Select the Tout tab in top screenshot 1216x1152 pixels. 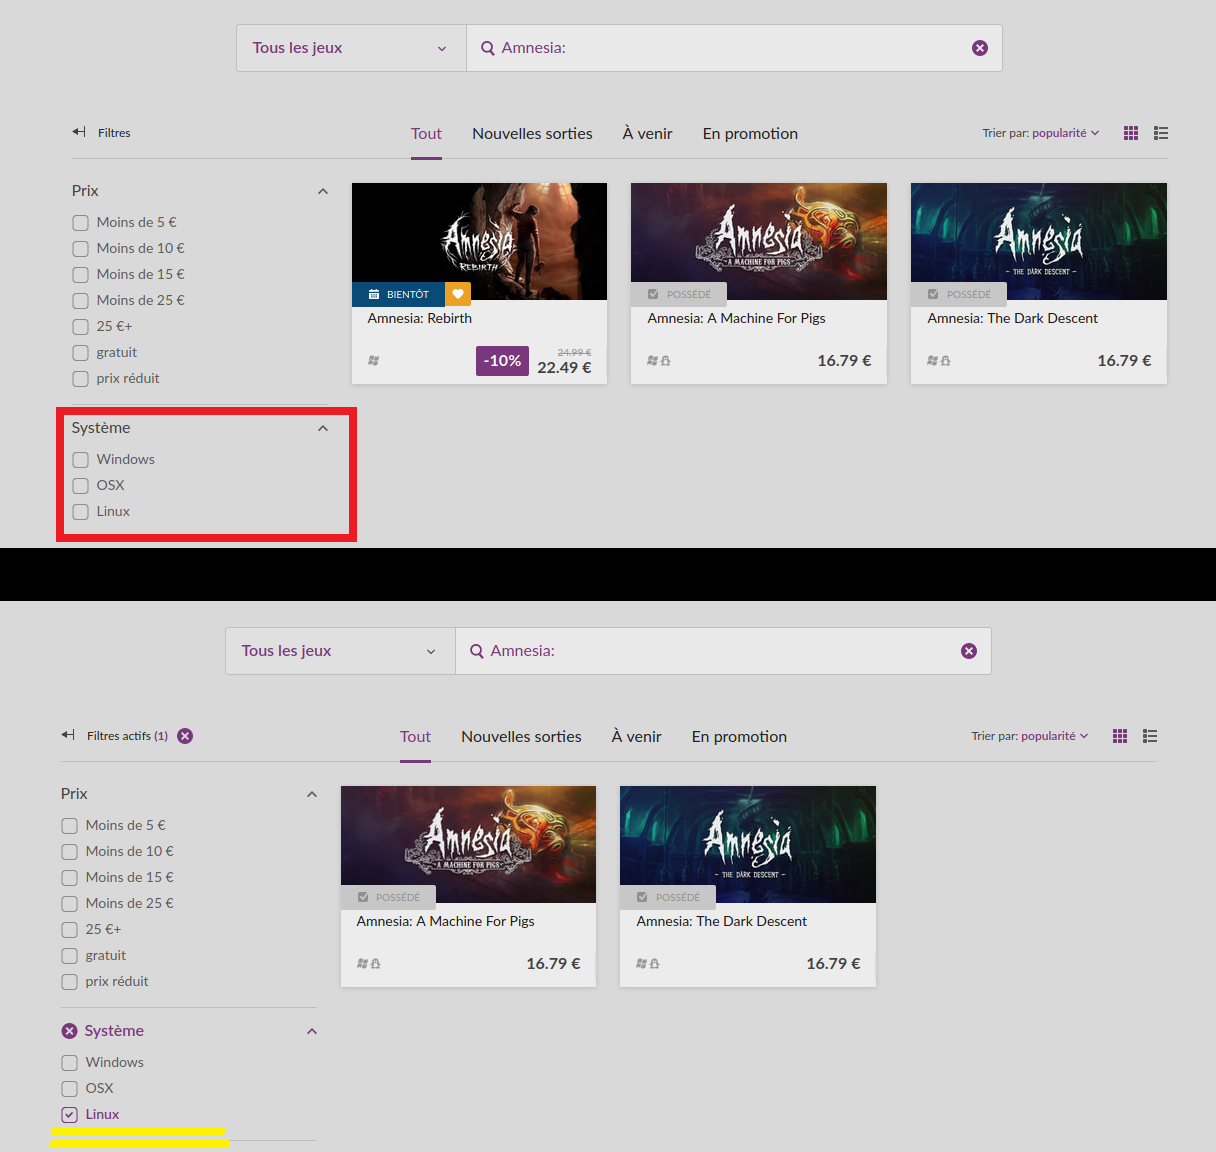426,134
